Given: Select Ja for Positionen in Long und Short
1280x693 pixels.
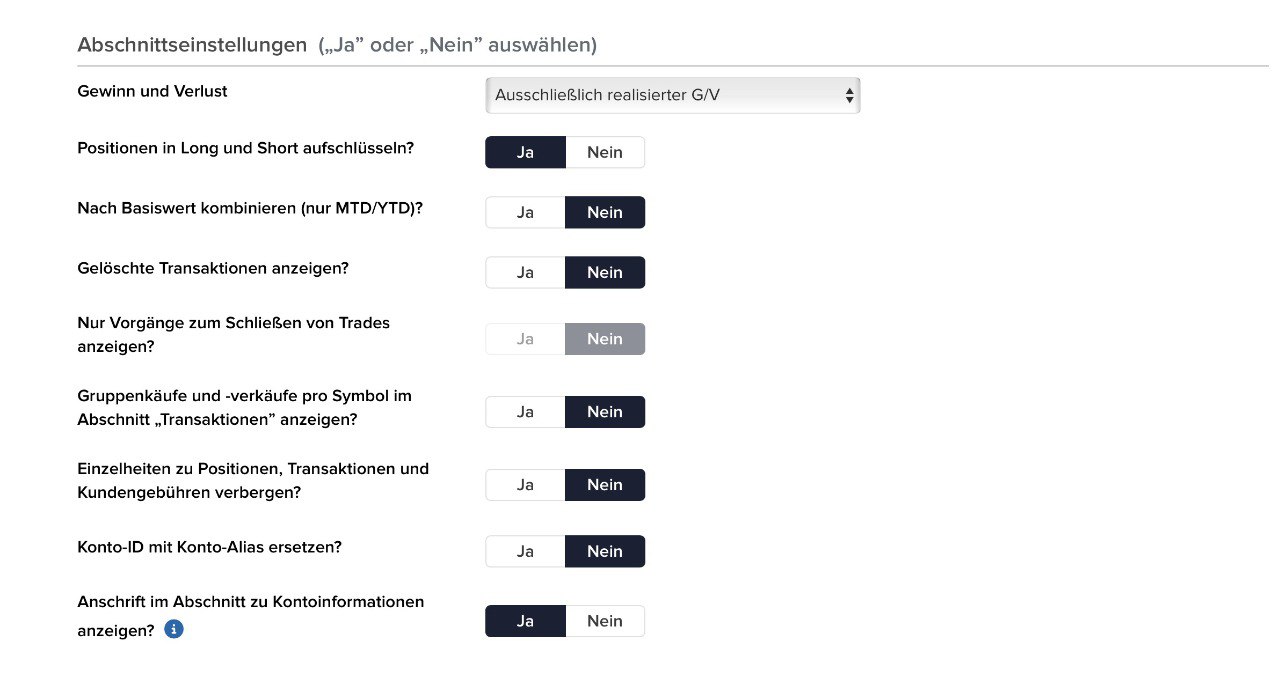Looking at the screenshot, I should click(525, 153).
